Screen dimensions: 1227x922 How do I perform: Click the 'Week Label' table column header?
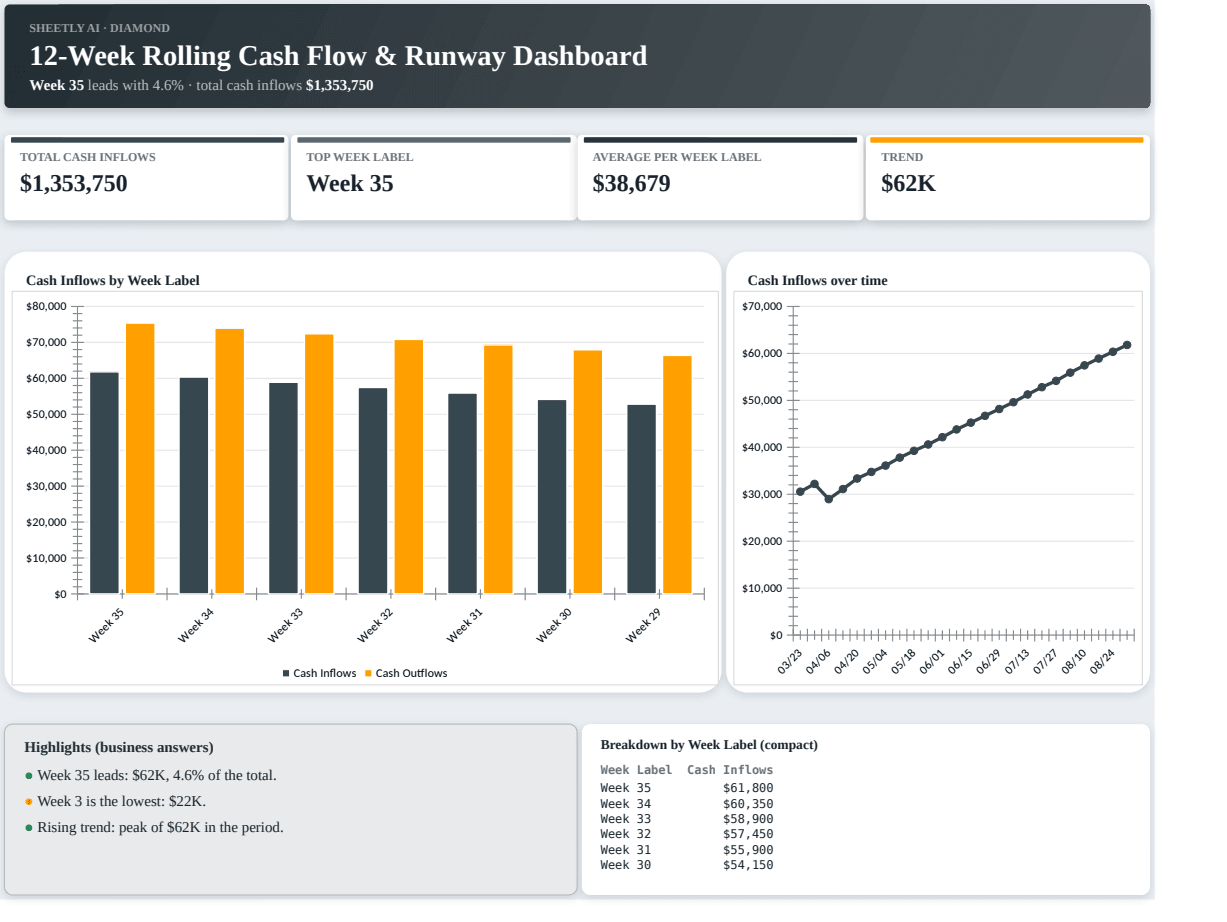[x=636, y=770]
